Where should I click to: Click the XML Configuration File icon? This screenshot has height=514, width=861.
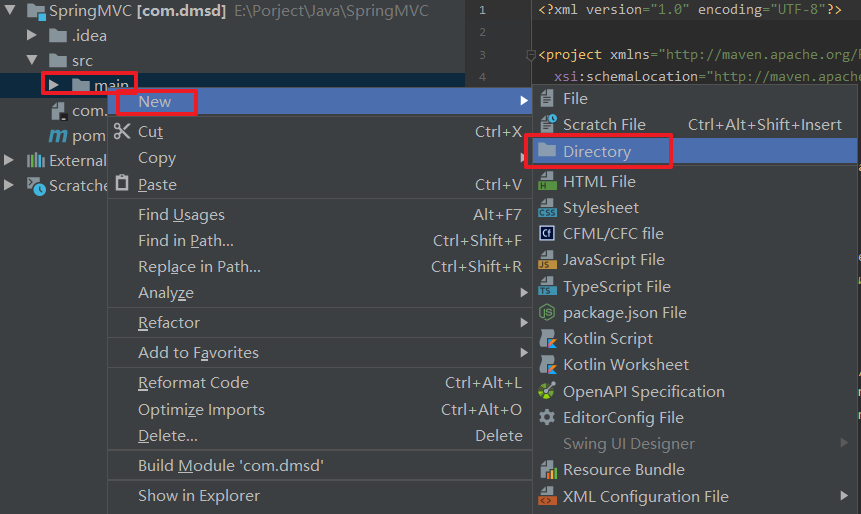(x=547, y=496)
